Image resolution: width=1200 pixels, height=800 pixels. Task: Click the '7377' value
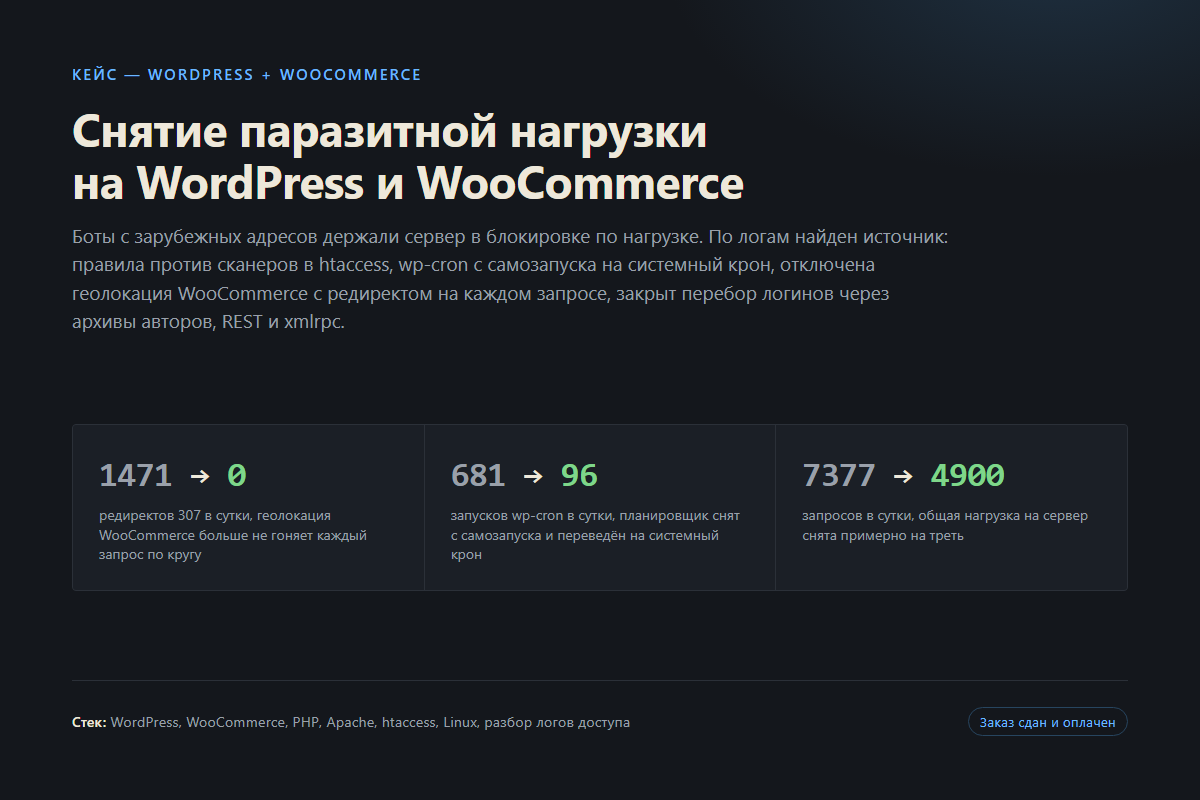[x=839, y=475]
